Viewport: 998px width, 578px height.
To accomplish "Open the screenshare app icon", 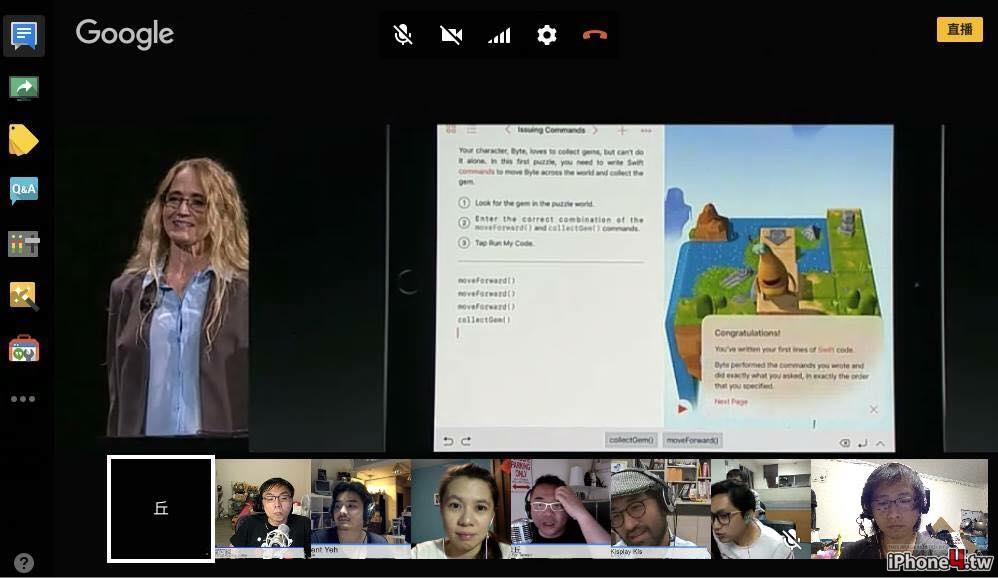I will (x=24, y=88).
